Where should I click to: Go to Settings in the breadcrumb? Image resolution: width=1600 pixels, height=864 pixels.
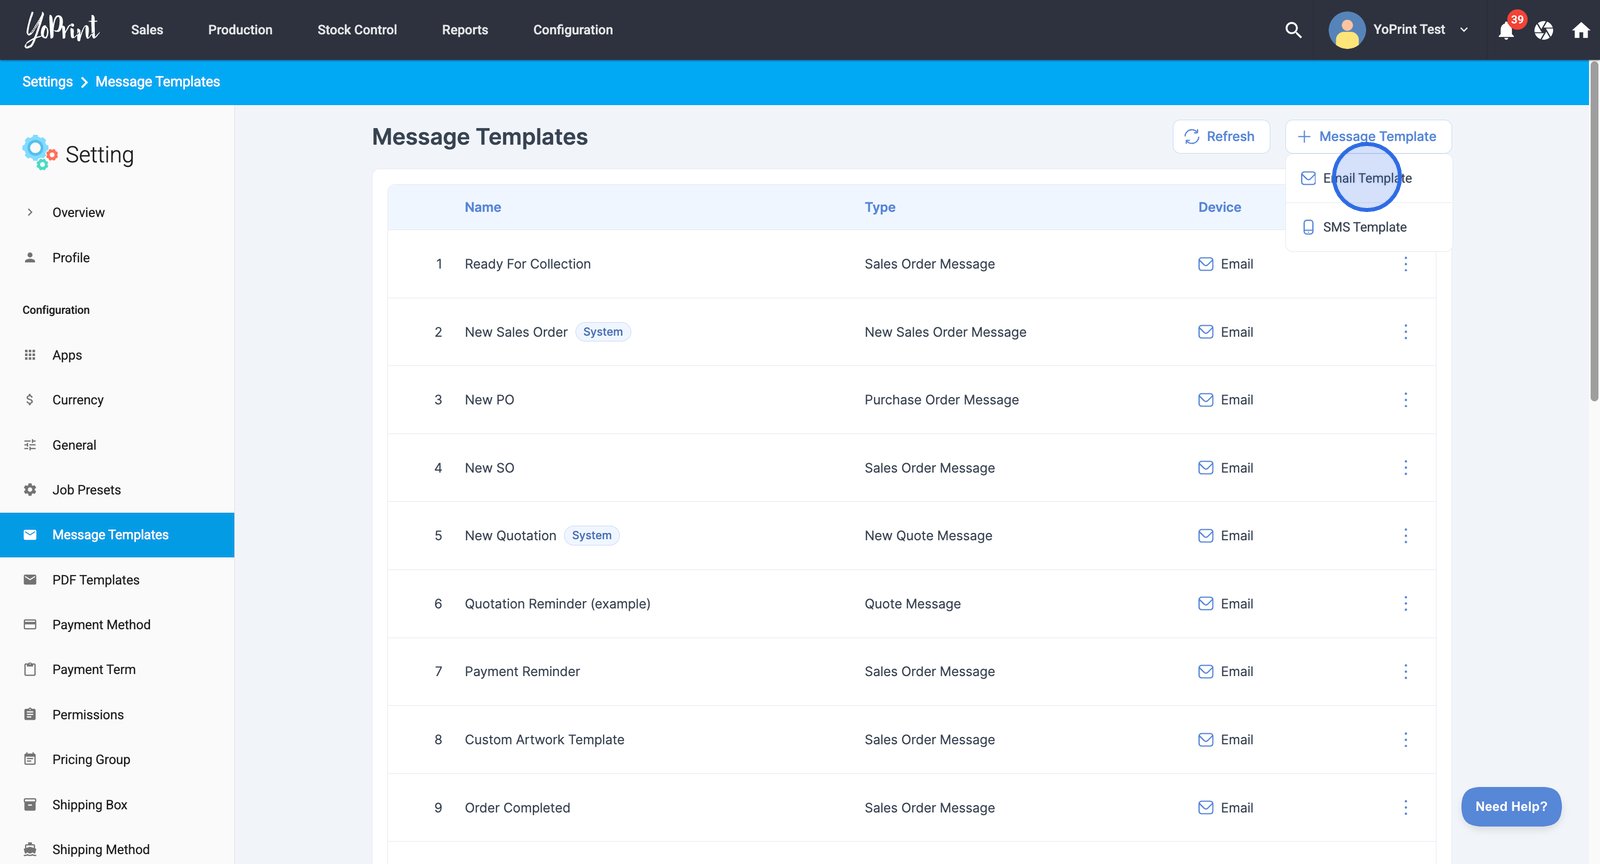47,82
